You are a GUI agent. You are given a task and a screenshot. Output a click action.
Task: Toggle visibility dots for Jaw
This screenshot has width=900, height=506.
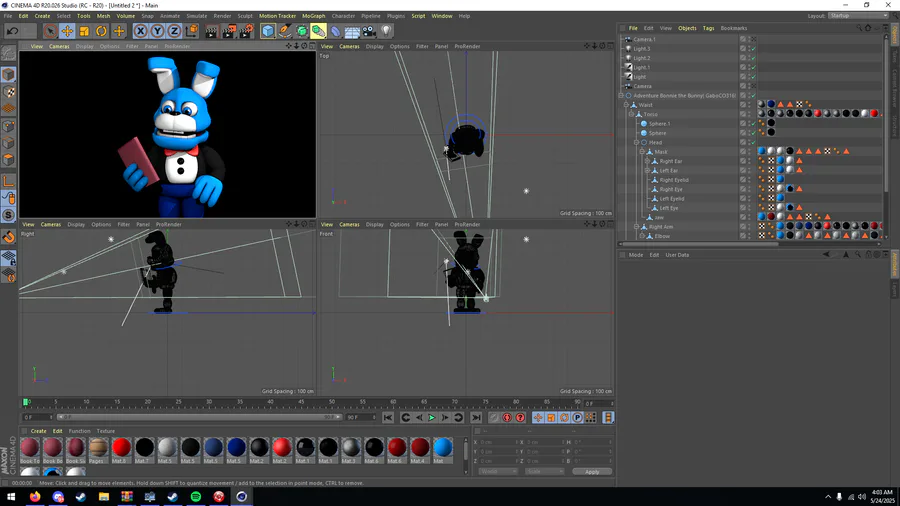point(749,217)
